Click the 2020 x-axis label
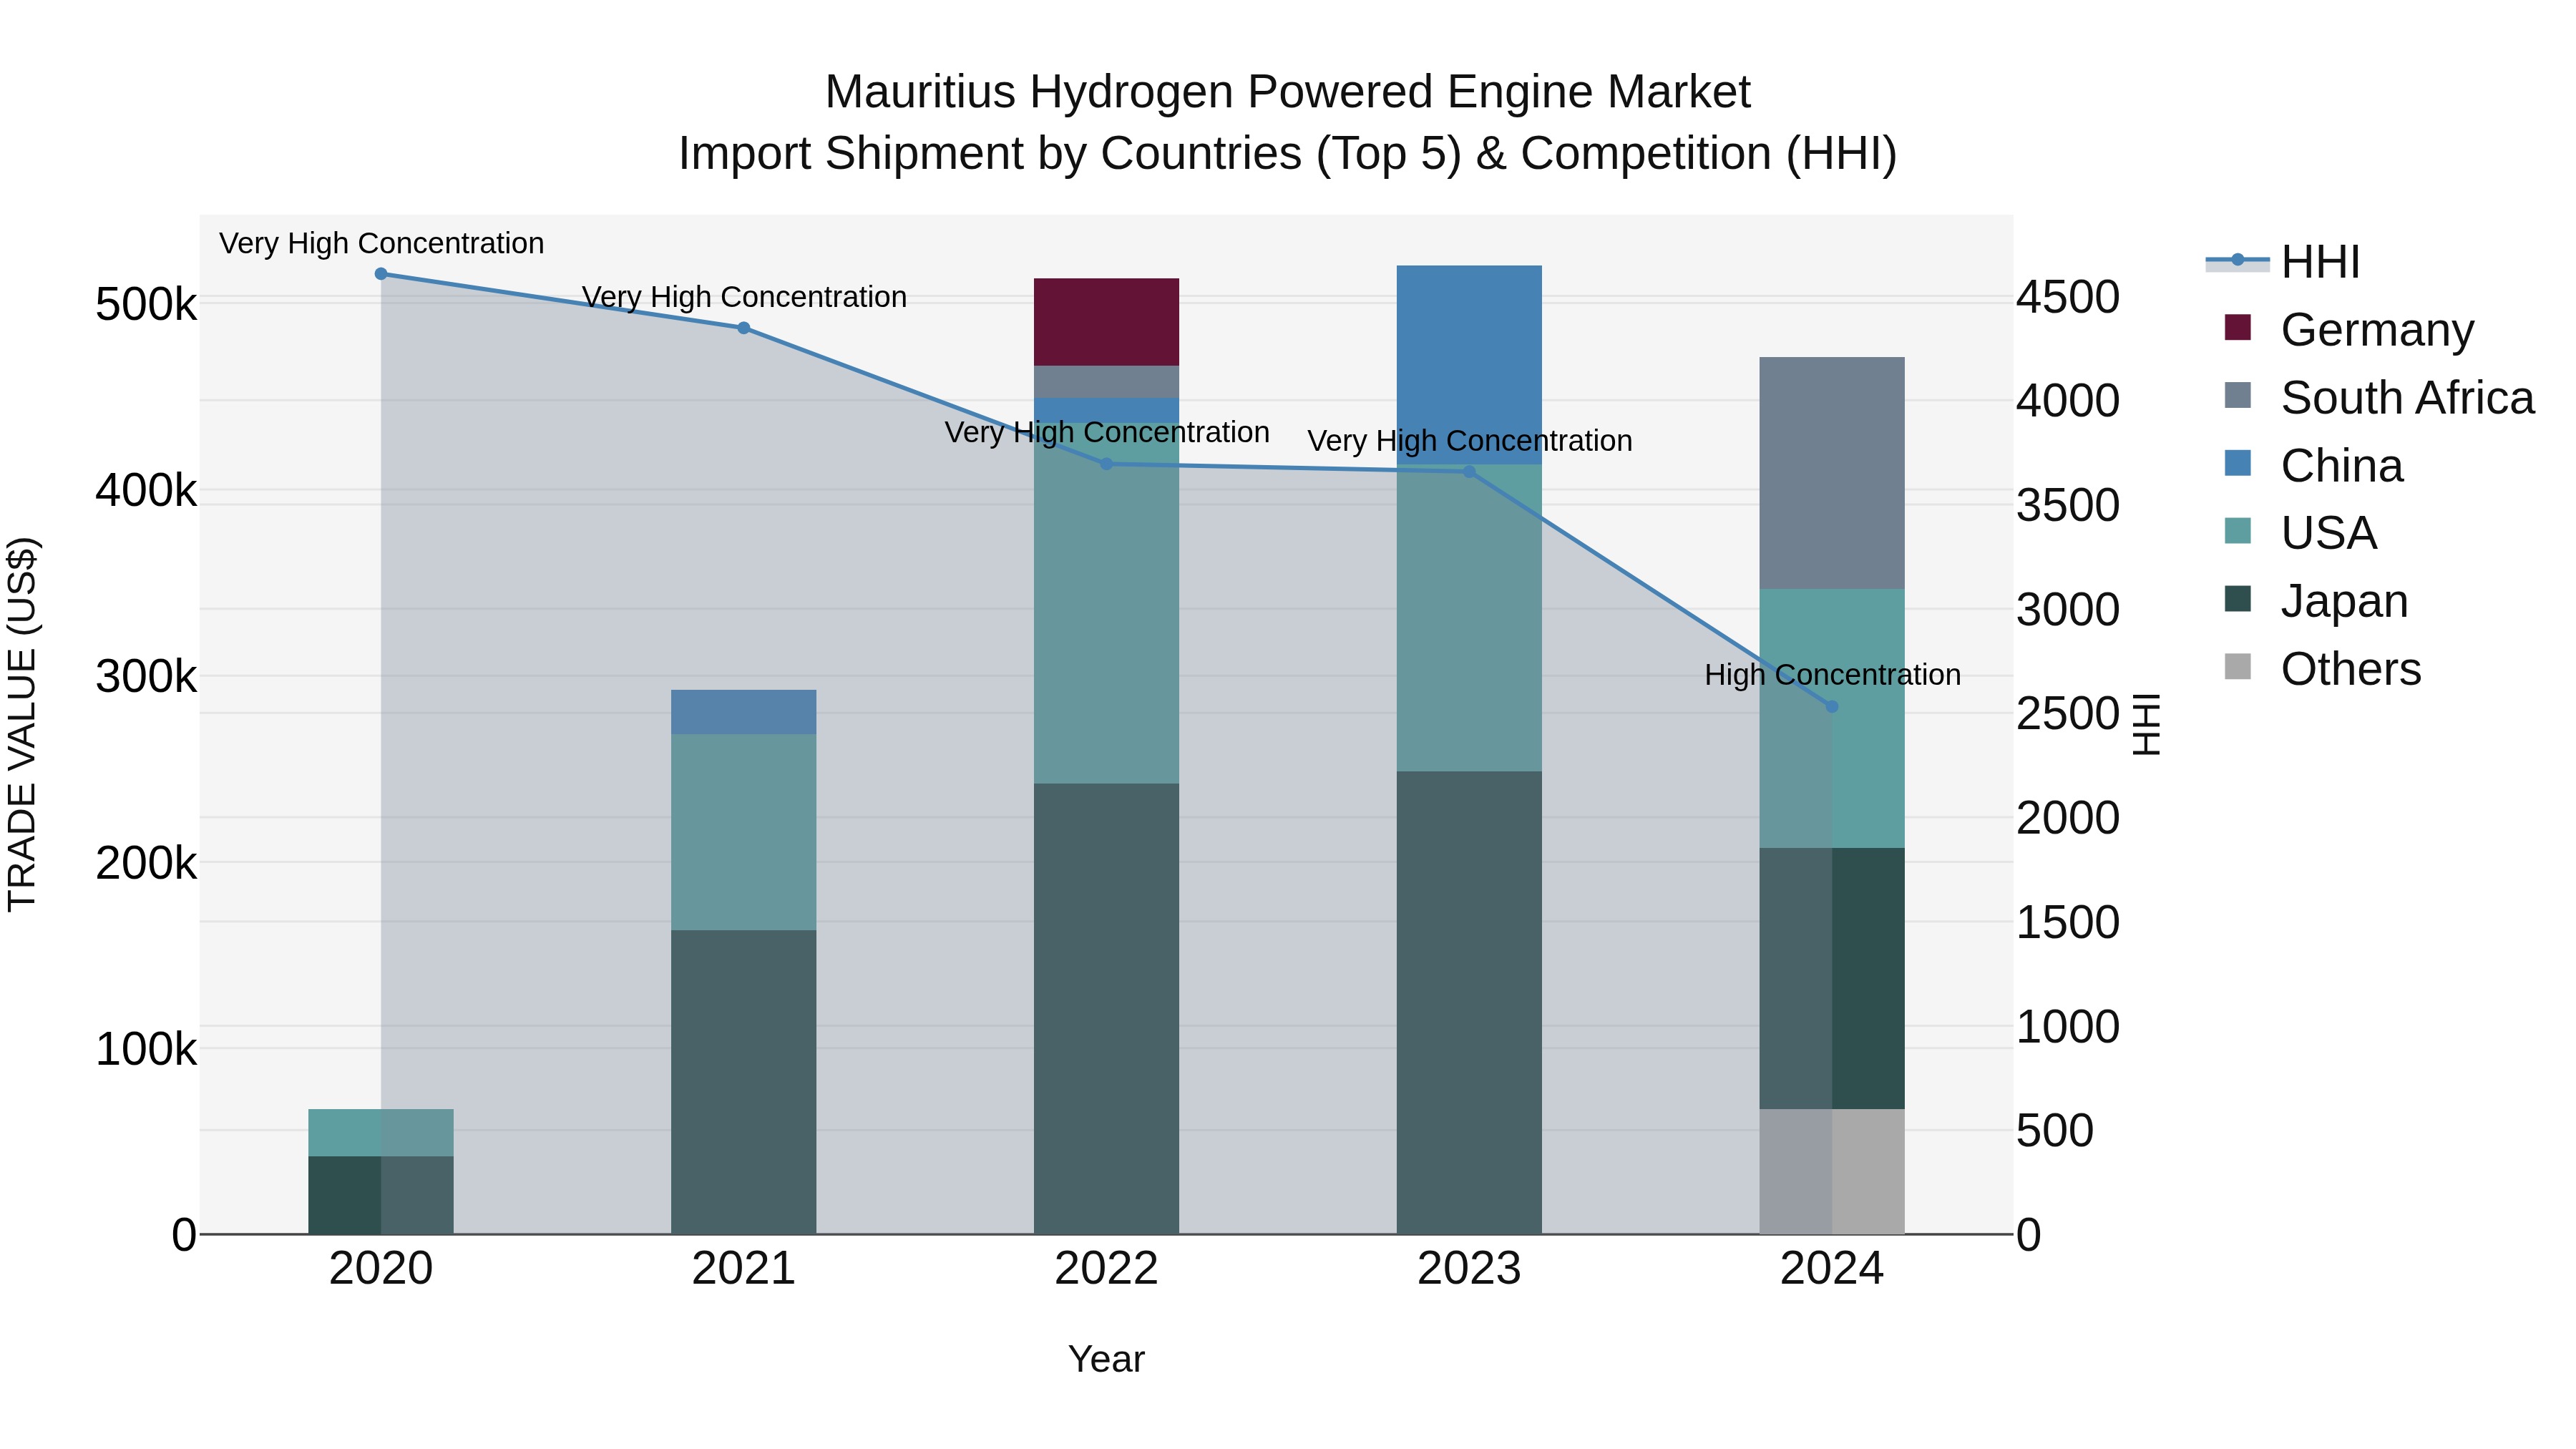Image resolution: width=2576 pixels, height=1449 pixels. click(x=381, y=1269)
